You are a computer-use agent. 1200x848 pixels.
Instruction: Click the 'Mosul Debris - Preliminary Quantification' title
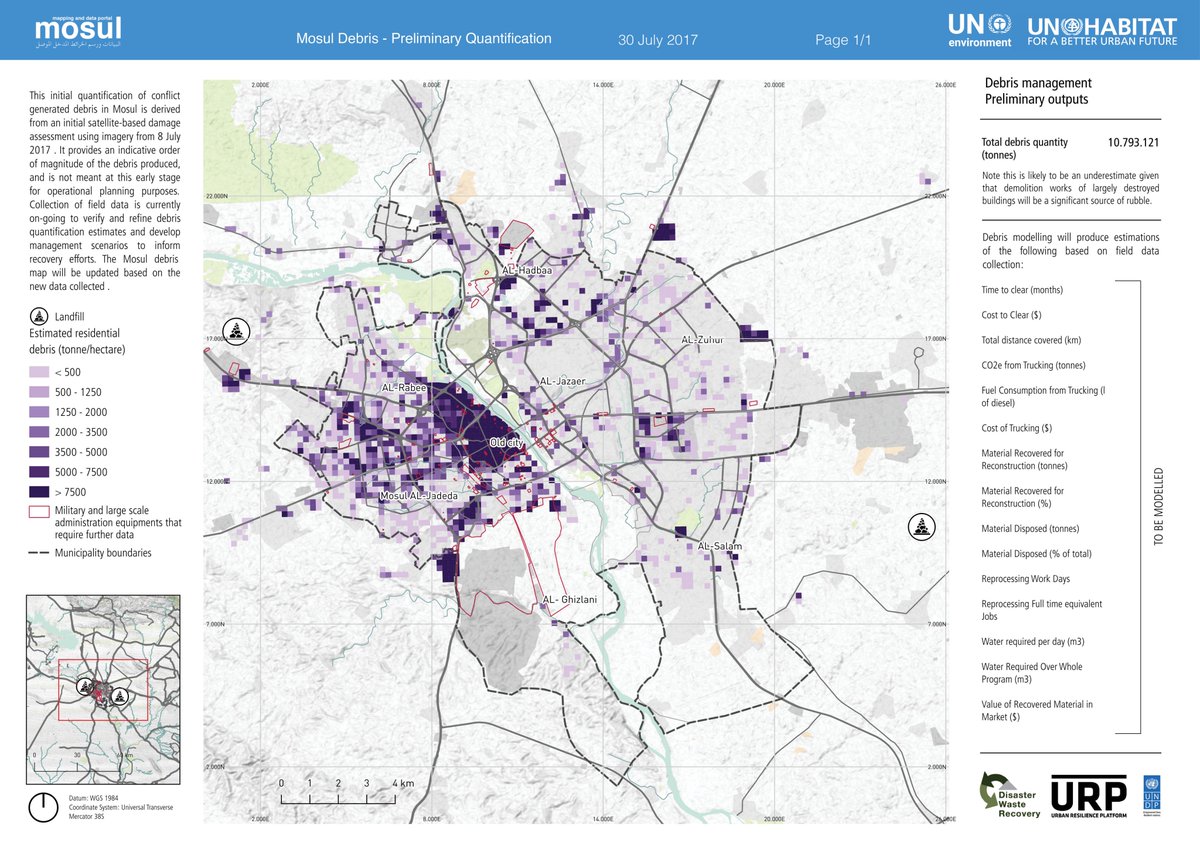point(424,39)
